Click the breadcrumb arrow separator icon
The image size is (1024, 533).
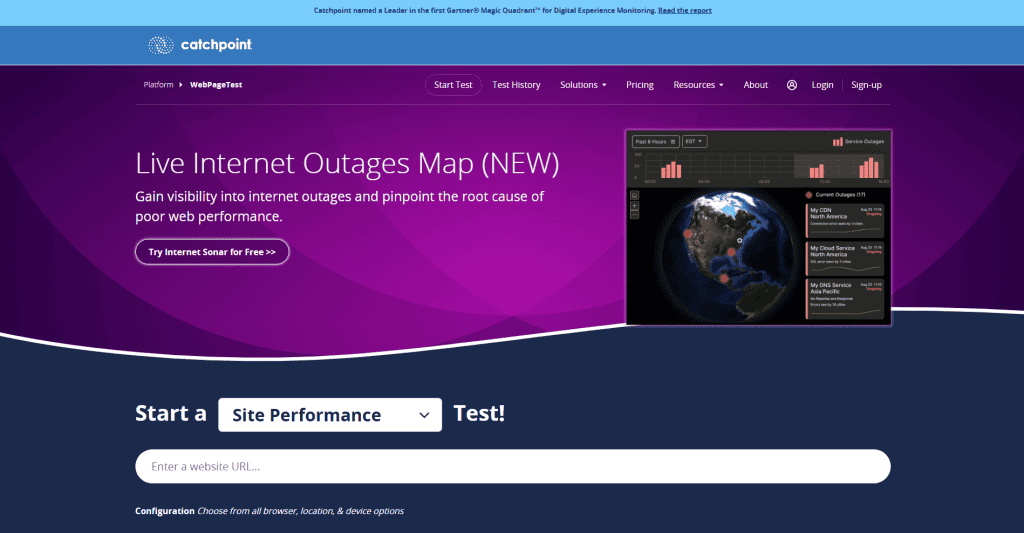click(181, 85)
